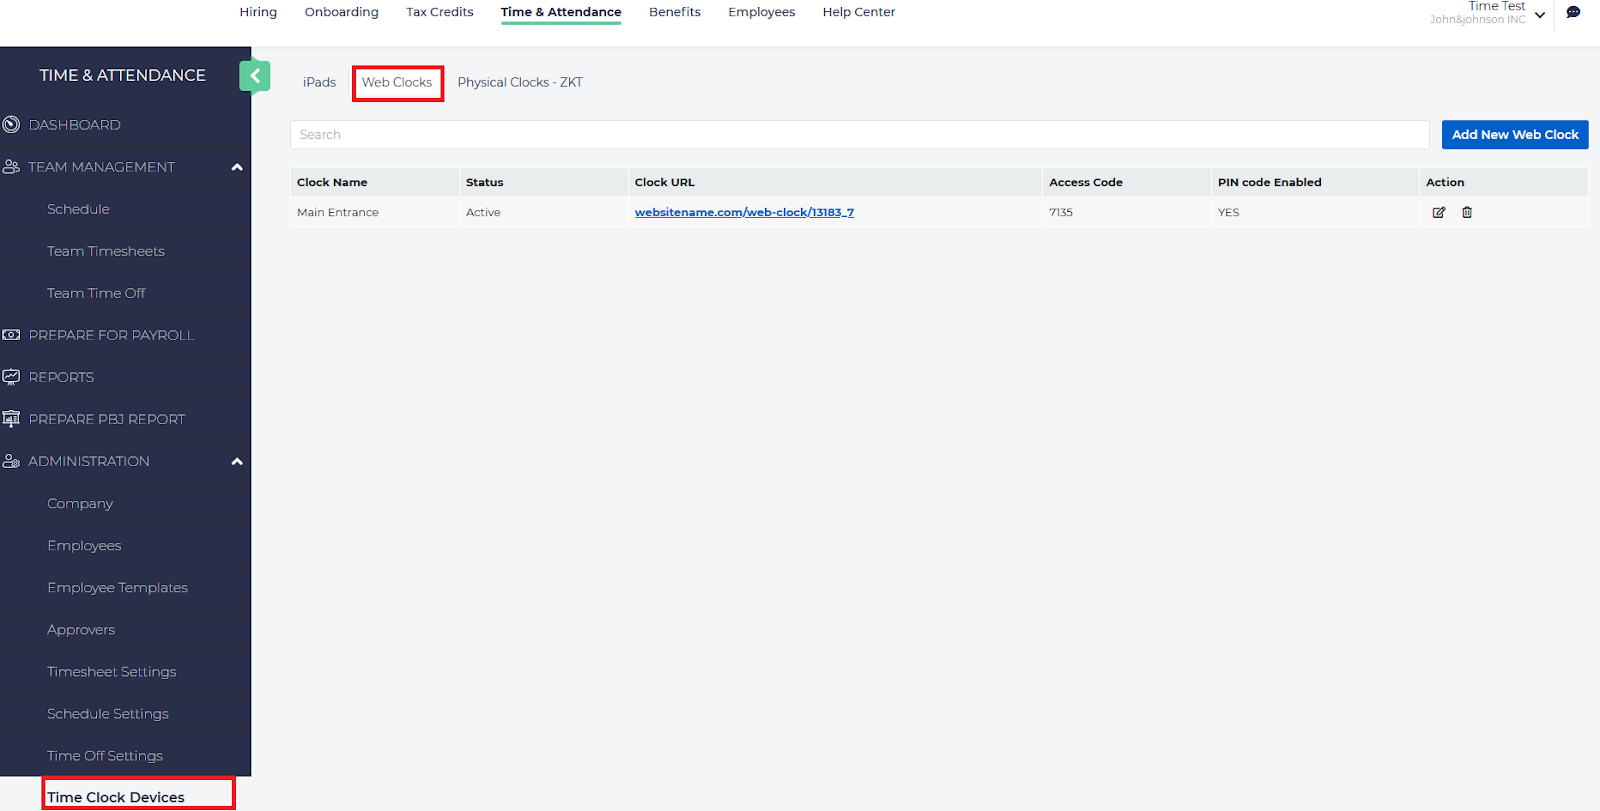This screenshot has height=811, width=1600.
Task: Click the edit icon for Main Entrance
Action: coord(1438,212)
